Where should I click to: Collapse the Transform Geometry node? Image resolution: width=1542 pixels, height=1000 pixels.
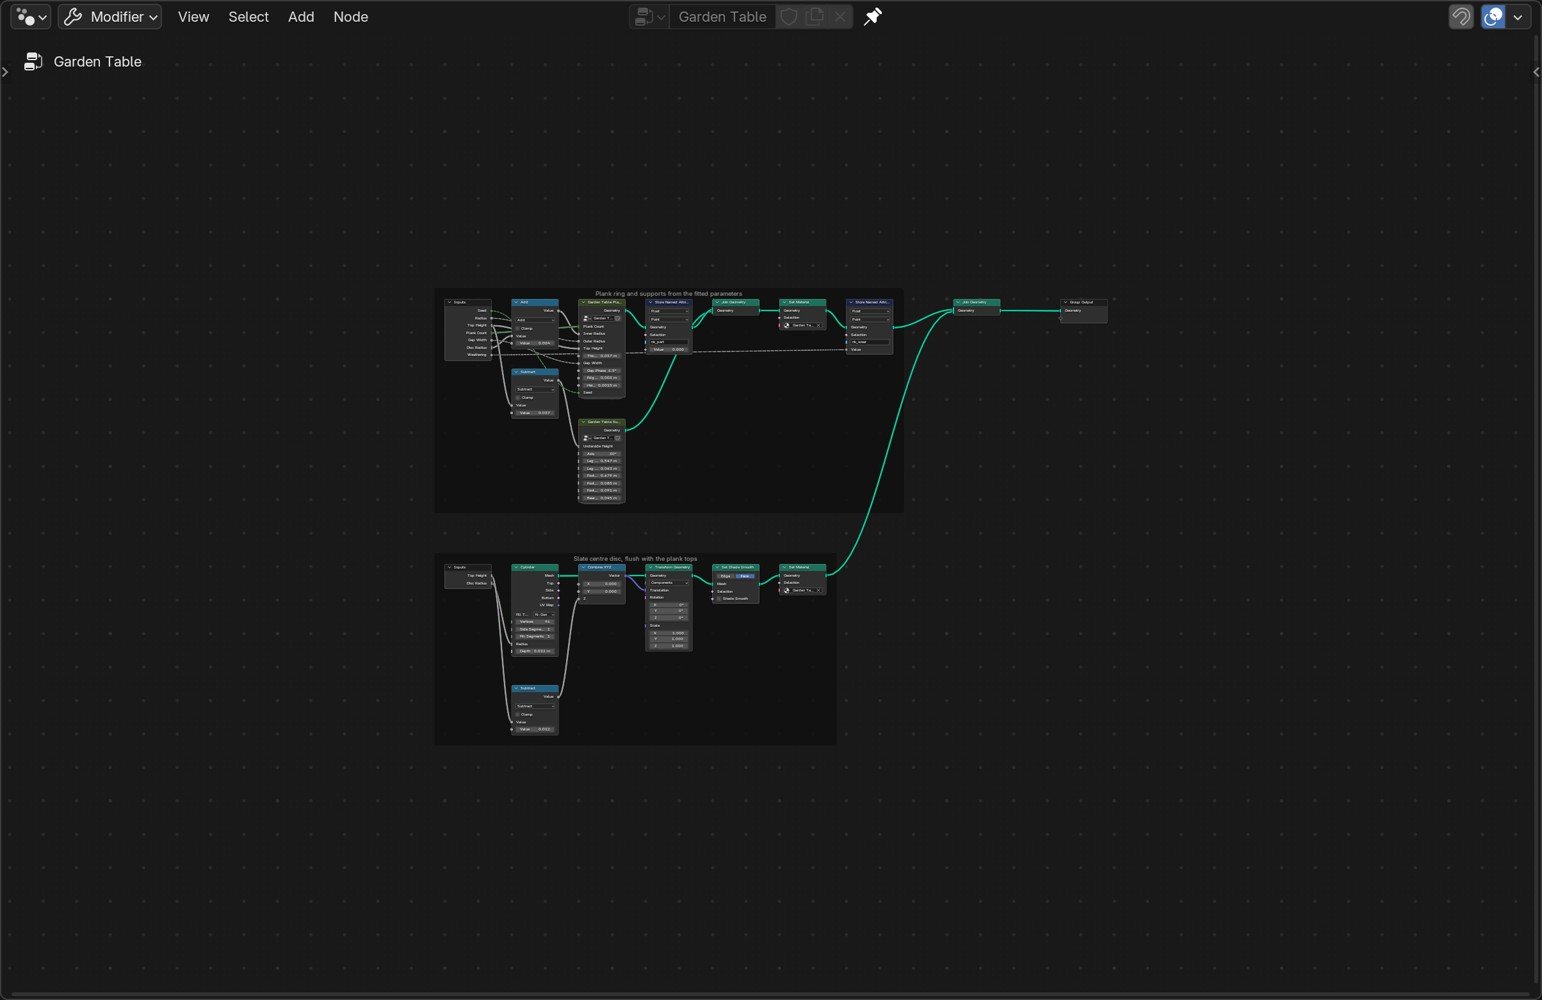(650, 567)
